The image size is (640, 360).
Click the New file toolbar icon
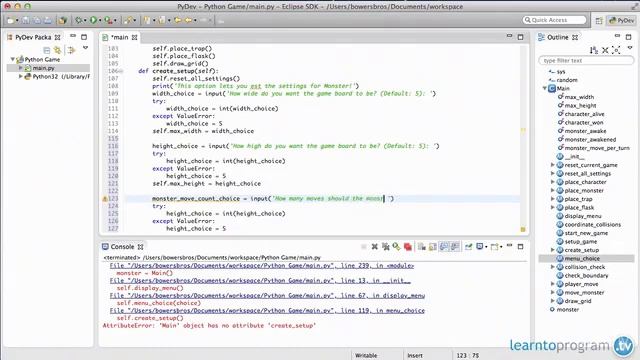(11, 20)
